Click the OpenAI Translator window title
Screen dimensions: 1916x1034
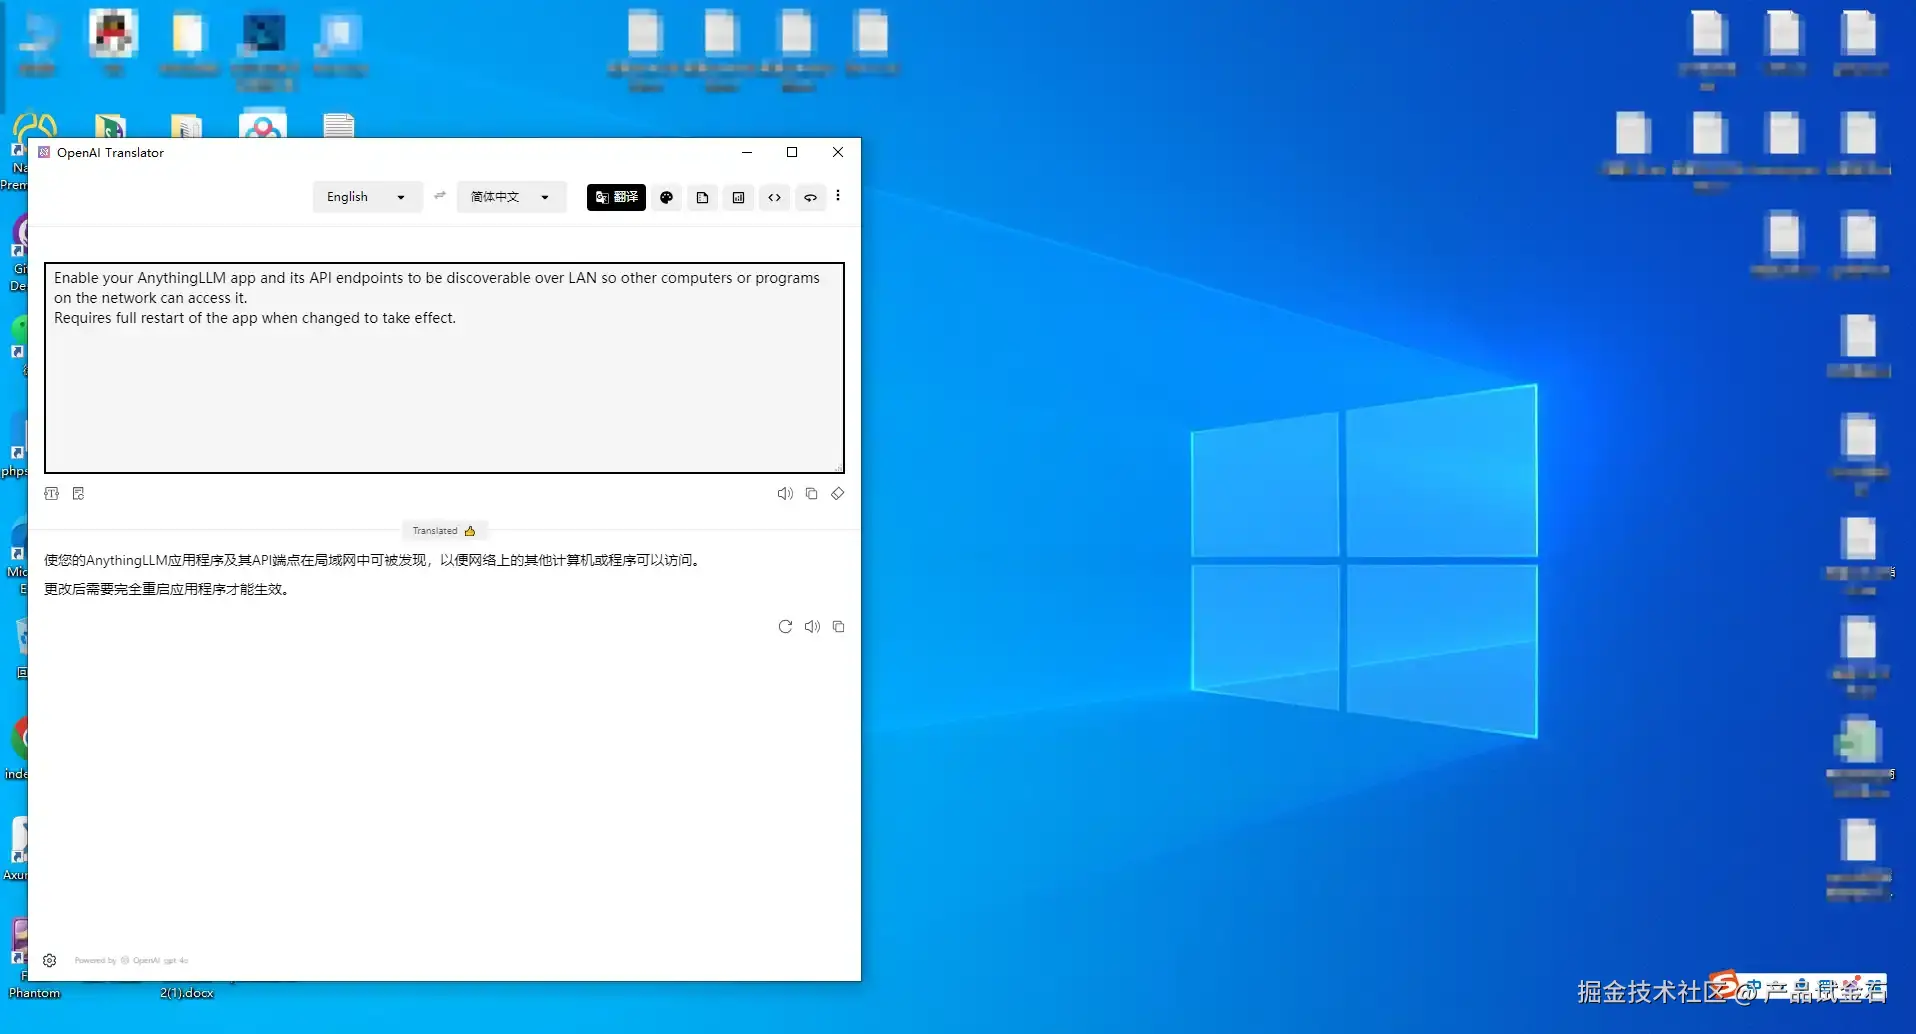(110, 153)
